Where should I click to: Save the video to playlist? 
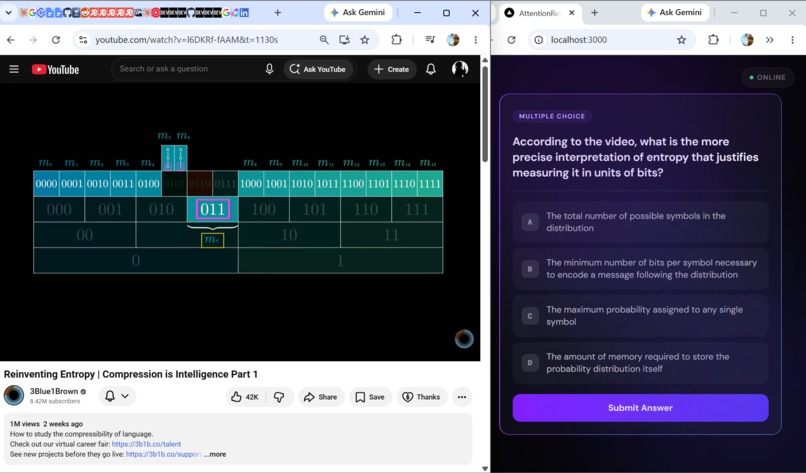coord(370,397)
